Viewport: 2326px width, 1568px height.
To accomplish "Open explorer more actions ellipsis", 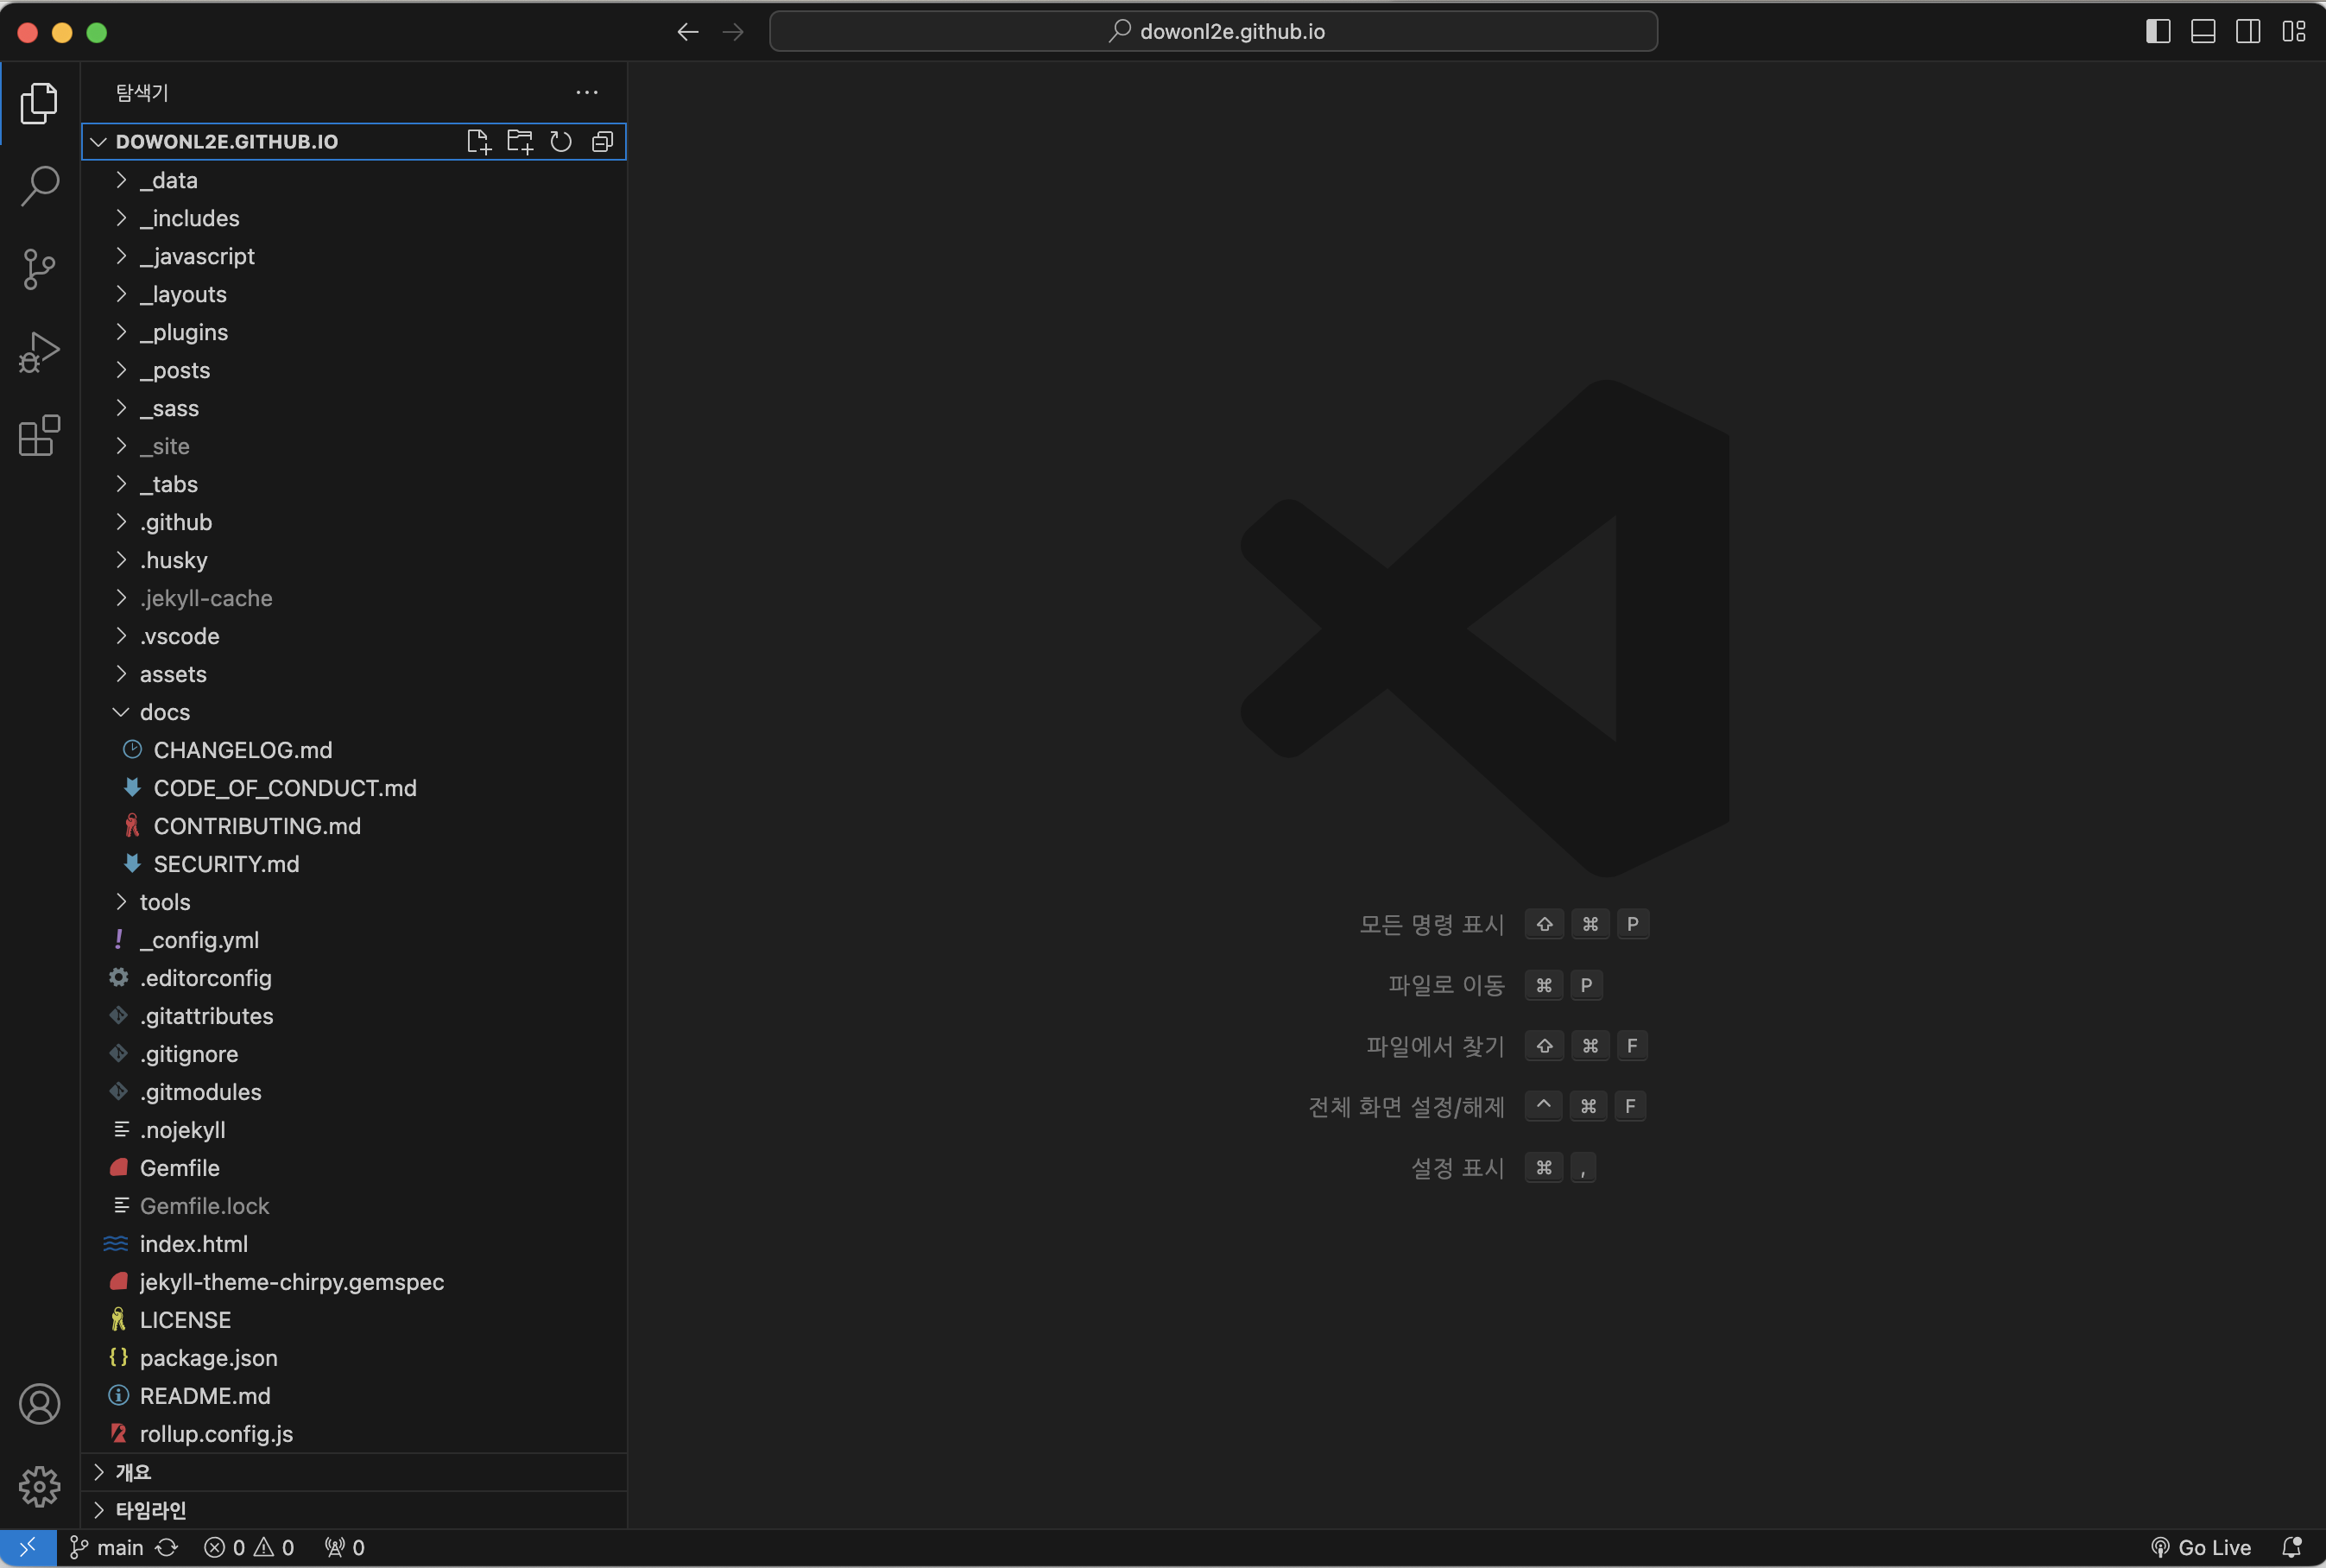I will [x=587, y=93].
